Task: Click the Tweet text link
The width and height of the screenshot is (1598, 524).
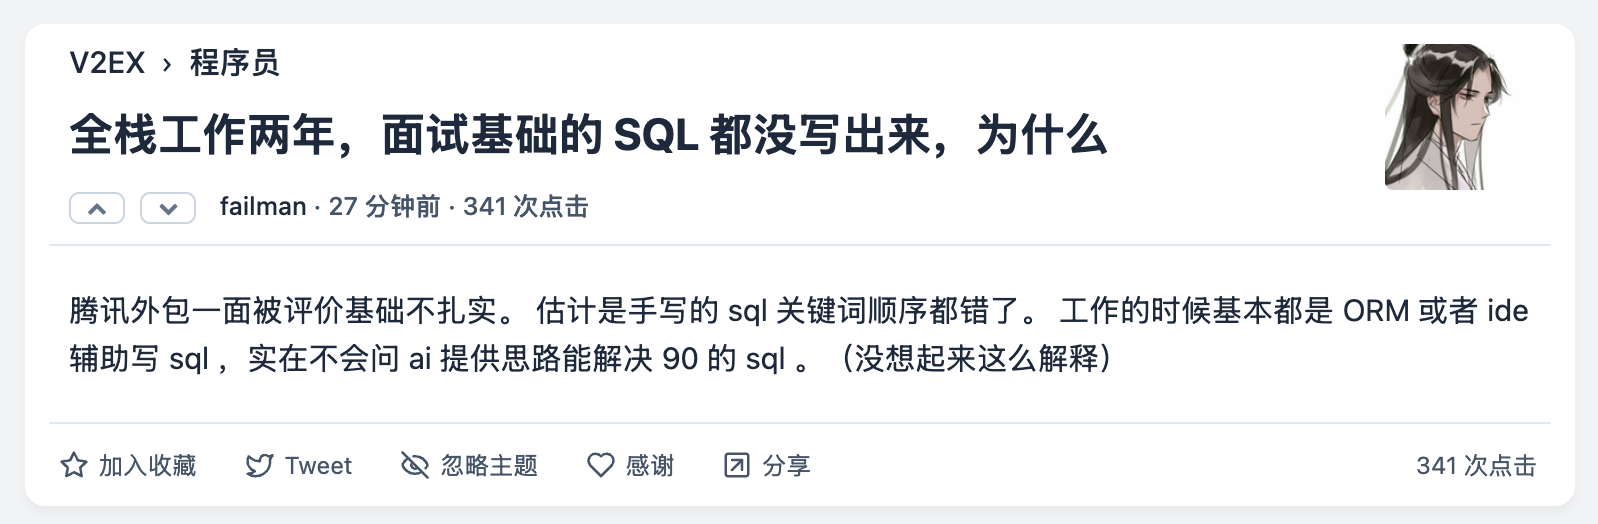Action: coord(318,466)
